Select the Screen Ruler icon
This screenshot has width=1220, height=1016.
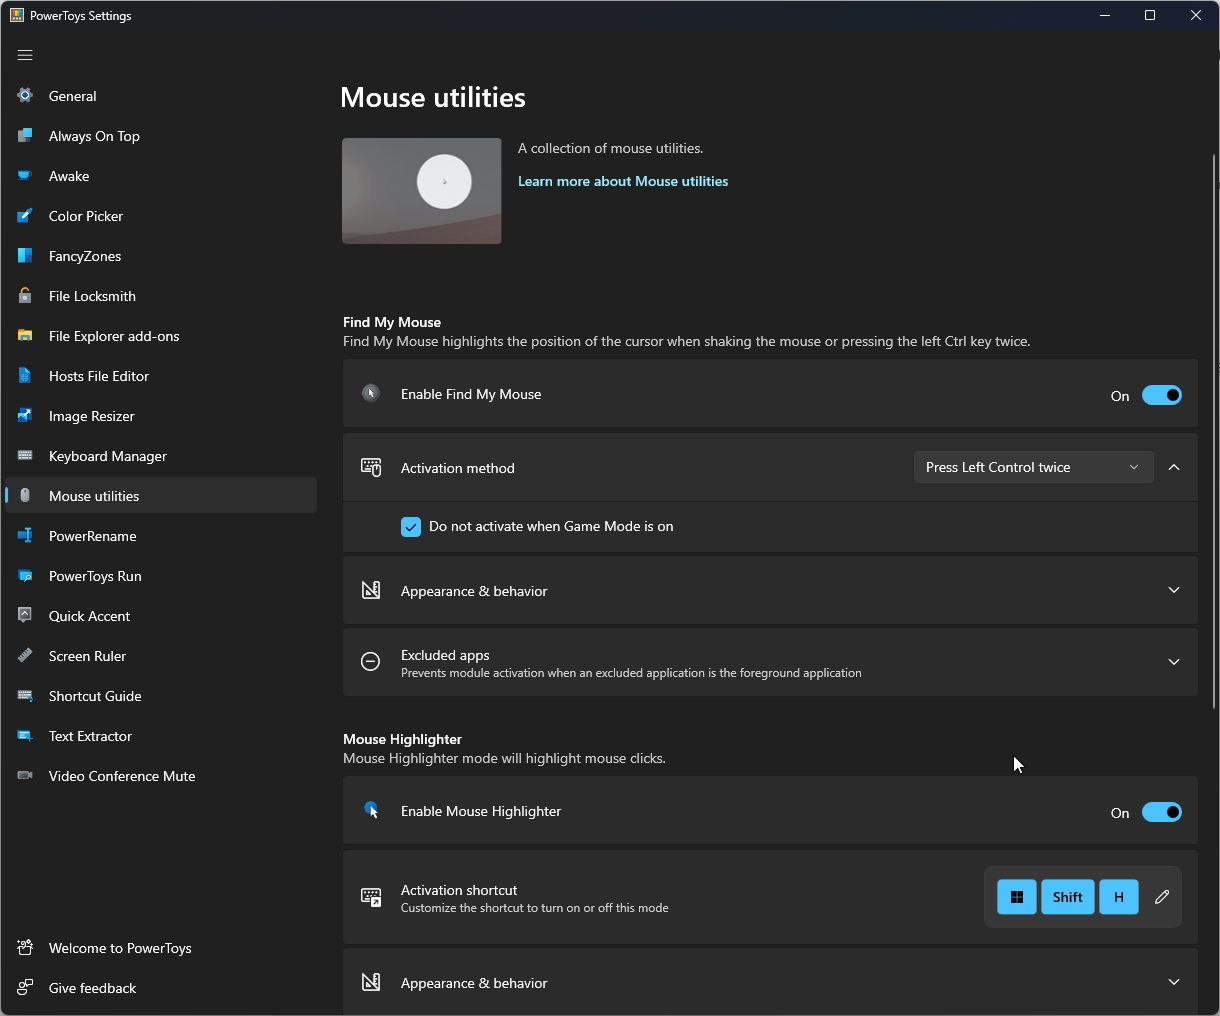coord(24,656)
